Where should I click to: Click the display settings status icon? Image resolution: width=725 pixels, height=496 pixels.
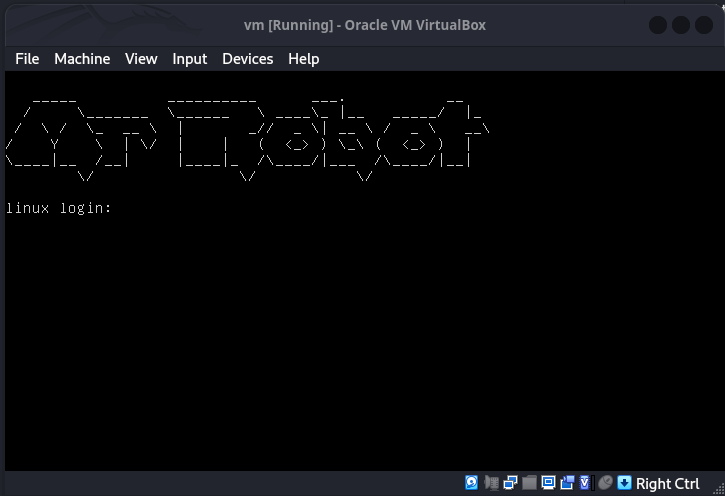pos(548,483)
